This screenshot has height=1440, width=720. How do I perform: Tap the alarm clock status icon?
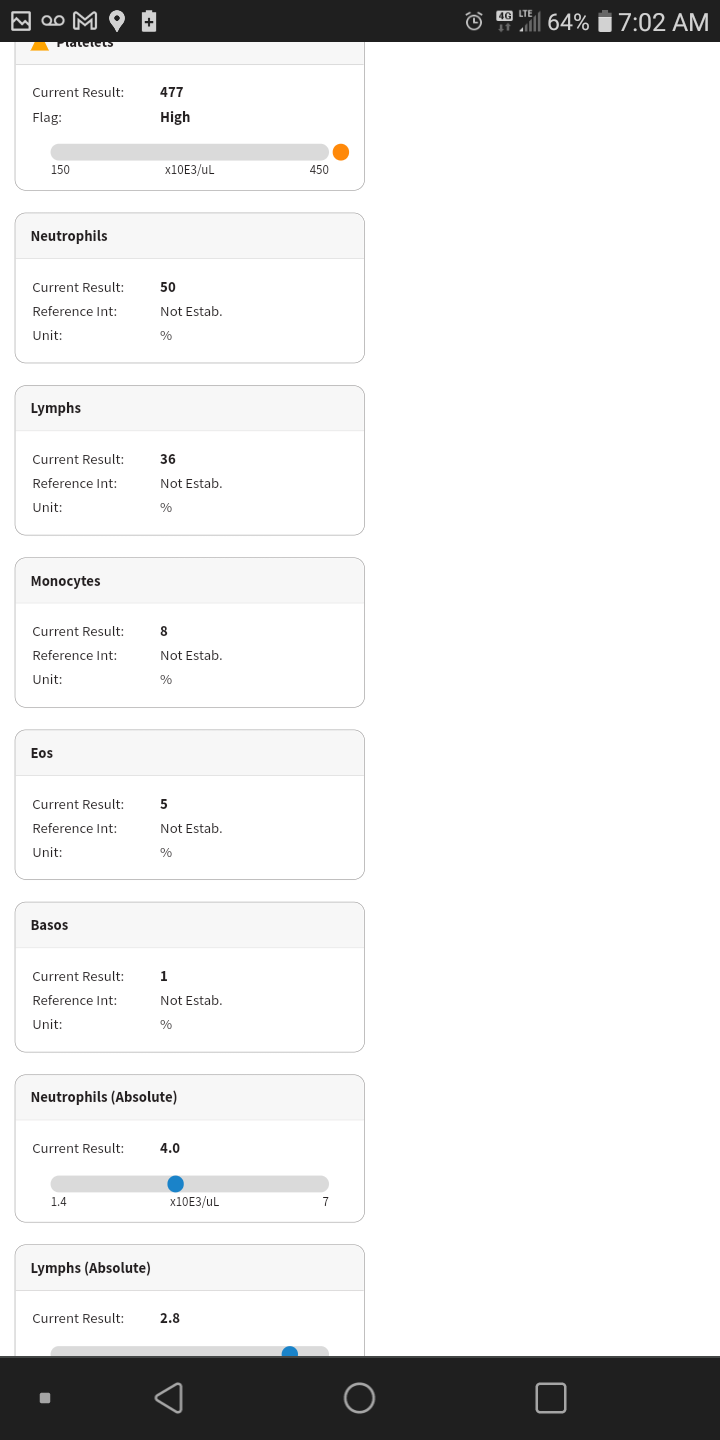tap(474, 21)
